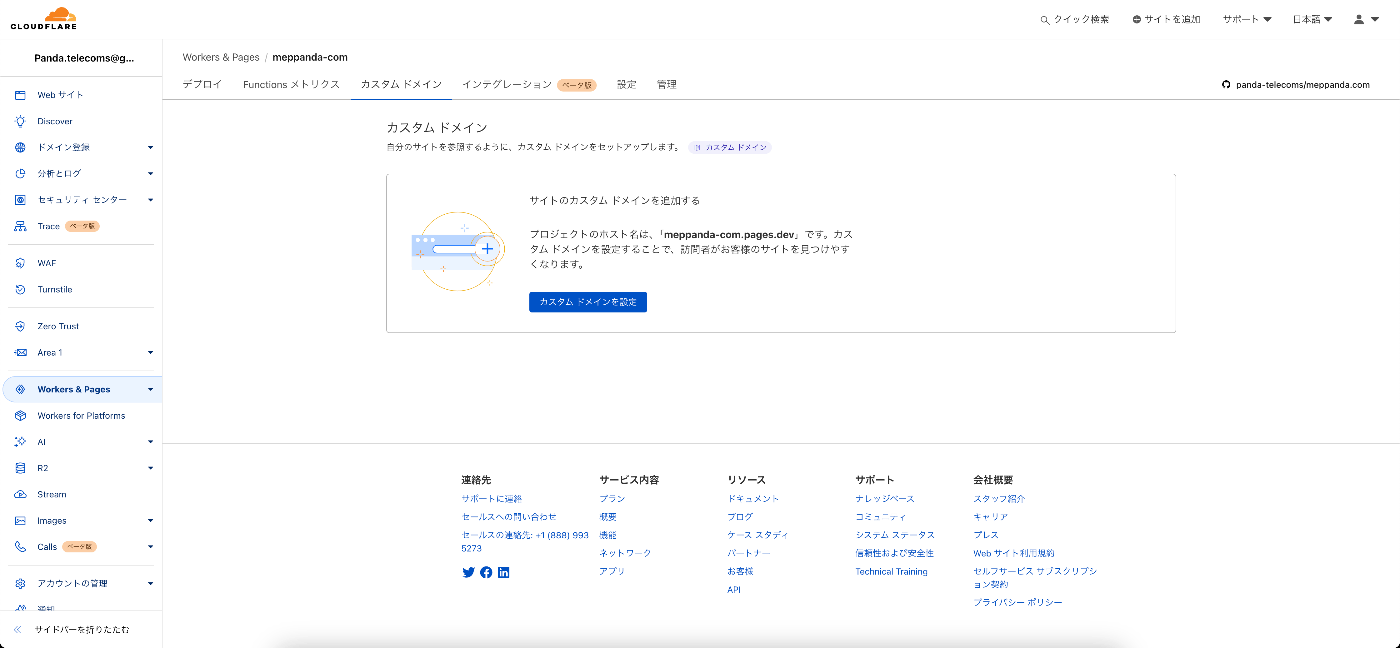Open footer API link

pos(734,590)
